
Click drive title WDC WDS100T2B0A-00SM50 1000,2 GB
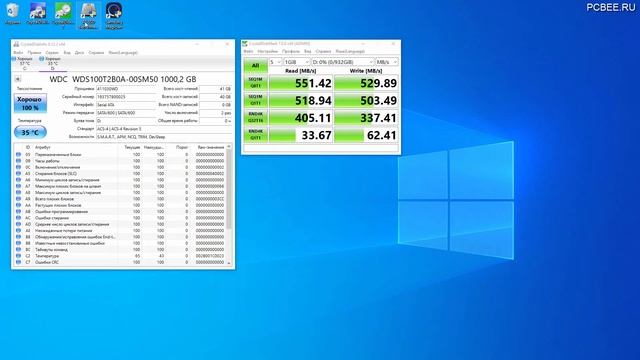click(123, 79)
